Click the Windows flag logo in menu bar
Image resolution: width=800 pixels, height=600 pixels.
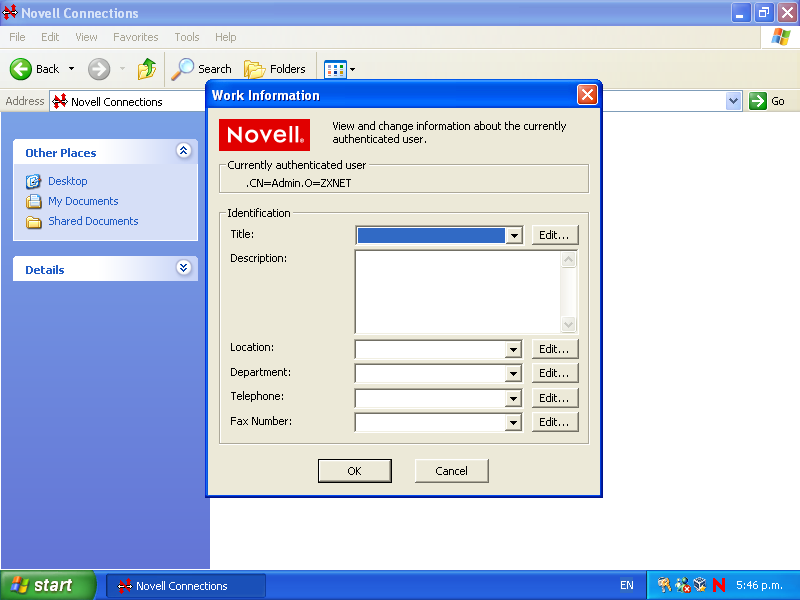pyautogui.click(x=781, y=37)
